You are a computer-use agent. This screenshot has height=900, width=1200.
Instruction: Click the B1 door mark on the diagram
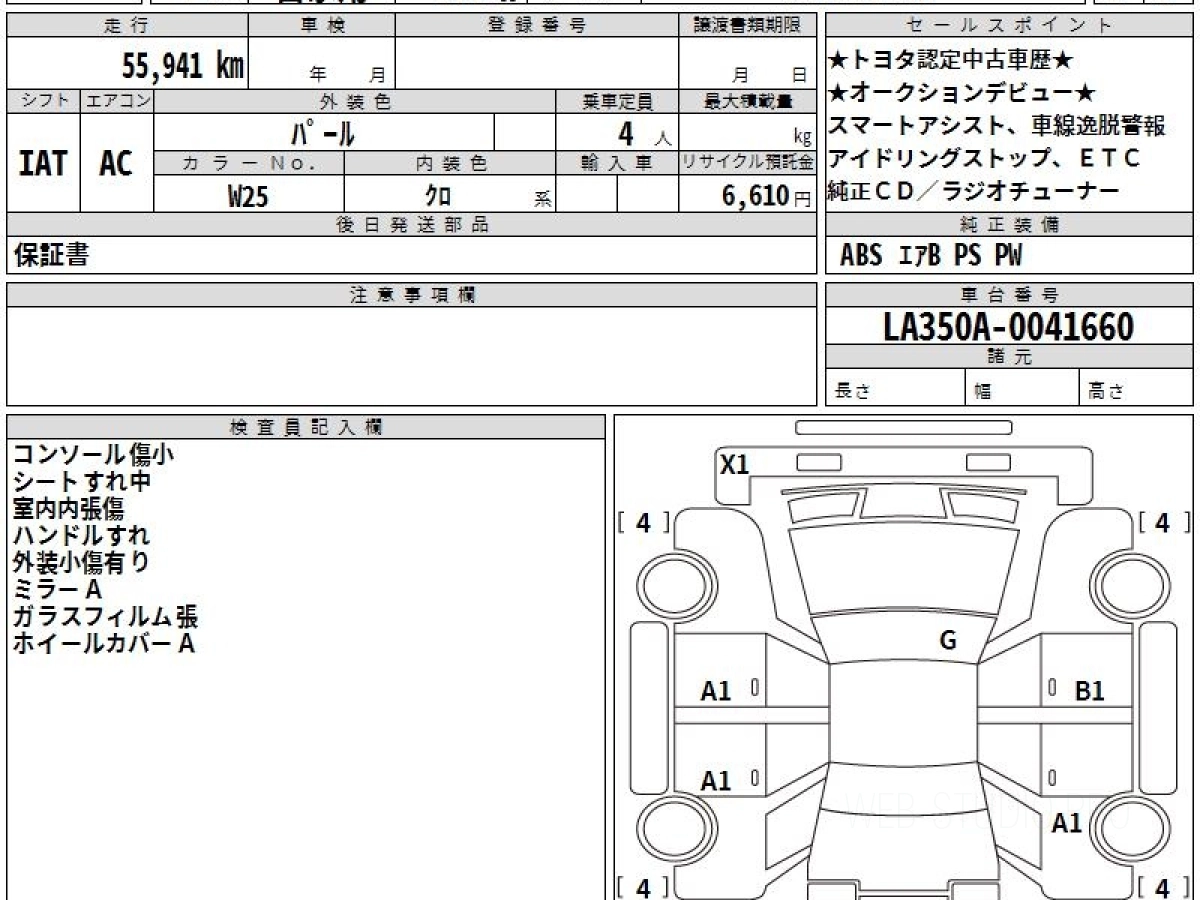point(1089,691)
